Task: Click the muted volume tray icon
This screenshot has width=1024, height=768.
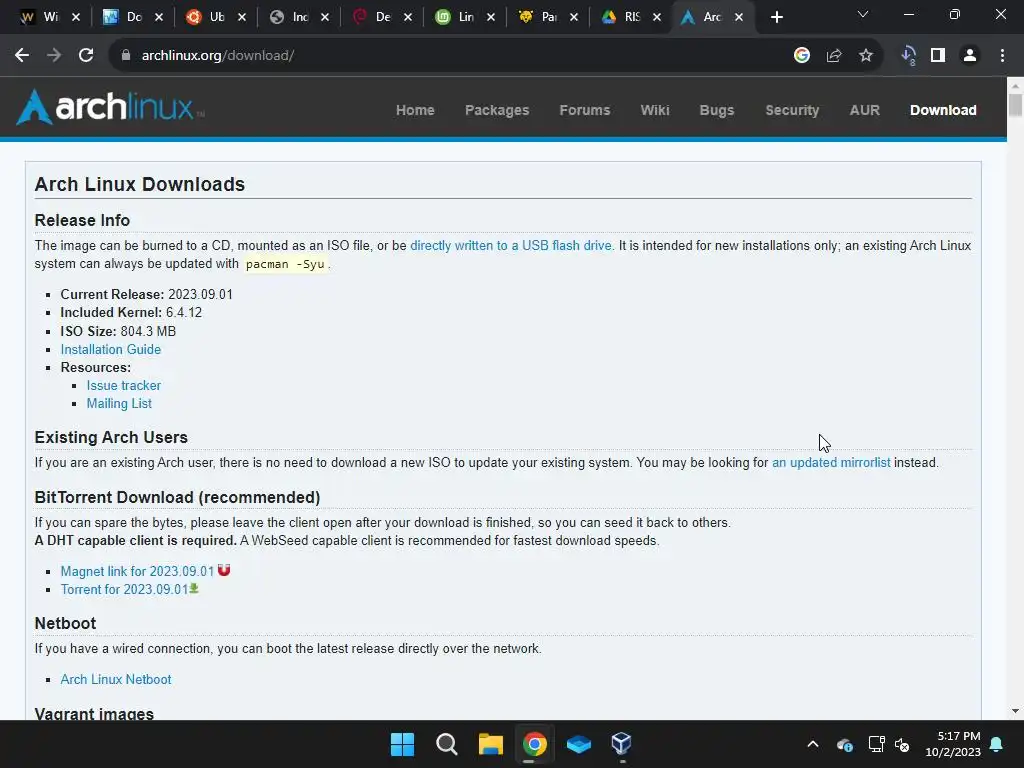Action: 903,744
